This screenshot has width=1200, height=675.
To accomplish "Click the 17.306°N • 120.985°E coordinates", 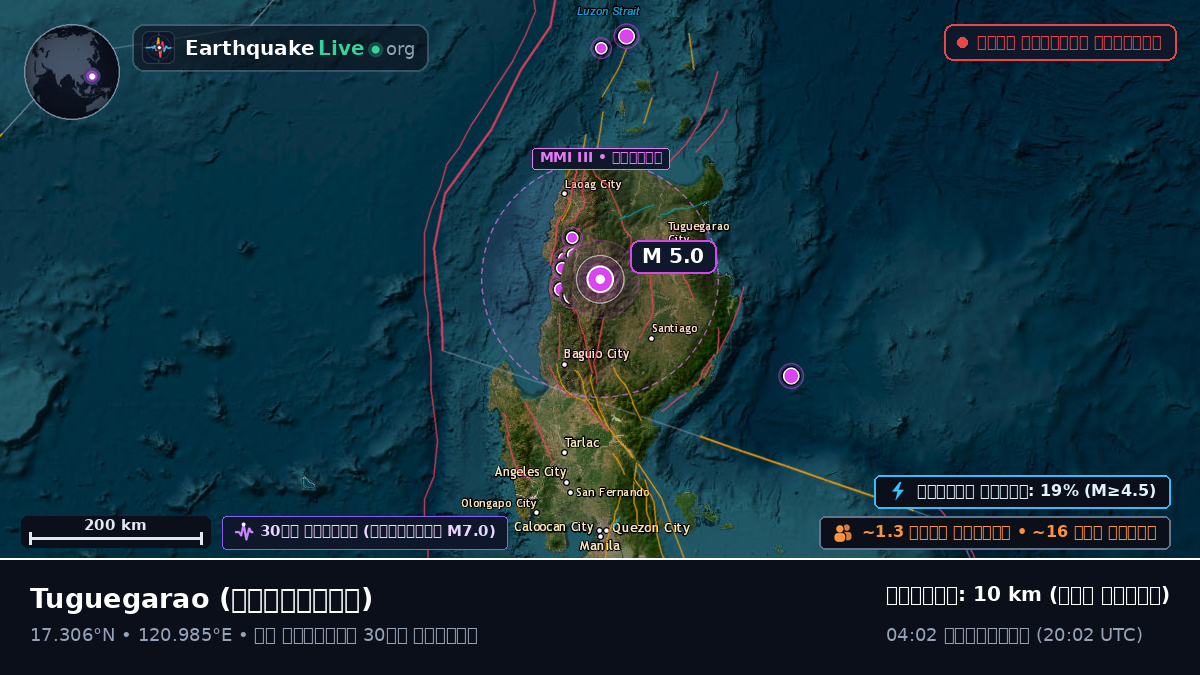I will 131,635.
